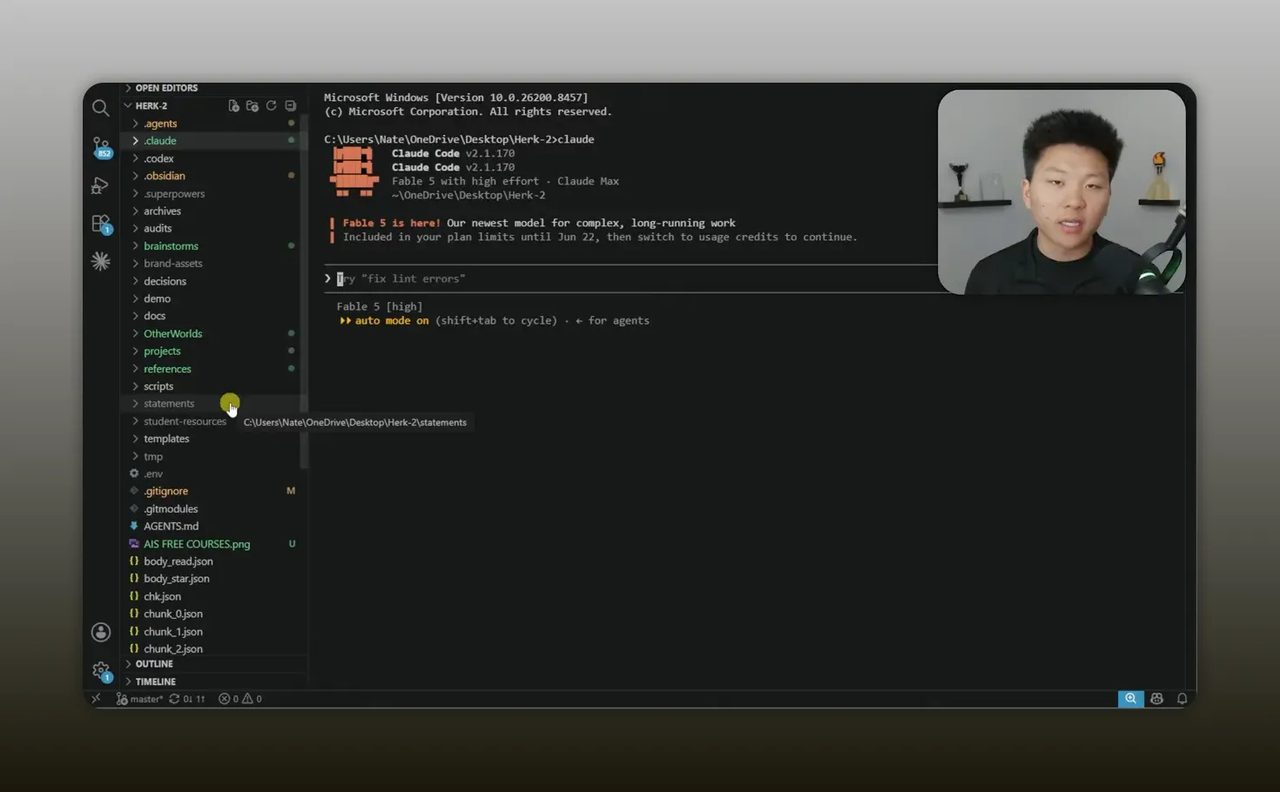The height and width of the screenshot is (792, 1280).
Task: Open the Copilot status icon
Action: point(1157,699)
